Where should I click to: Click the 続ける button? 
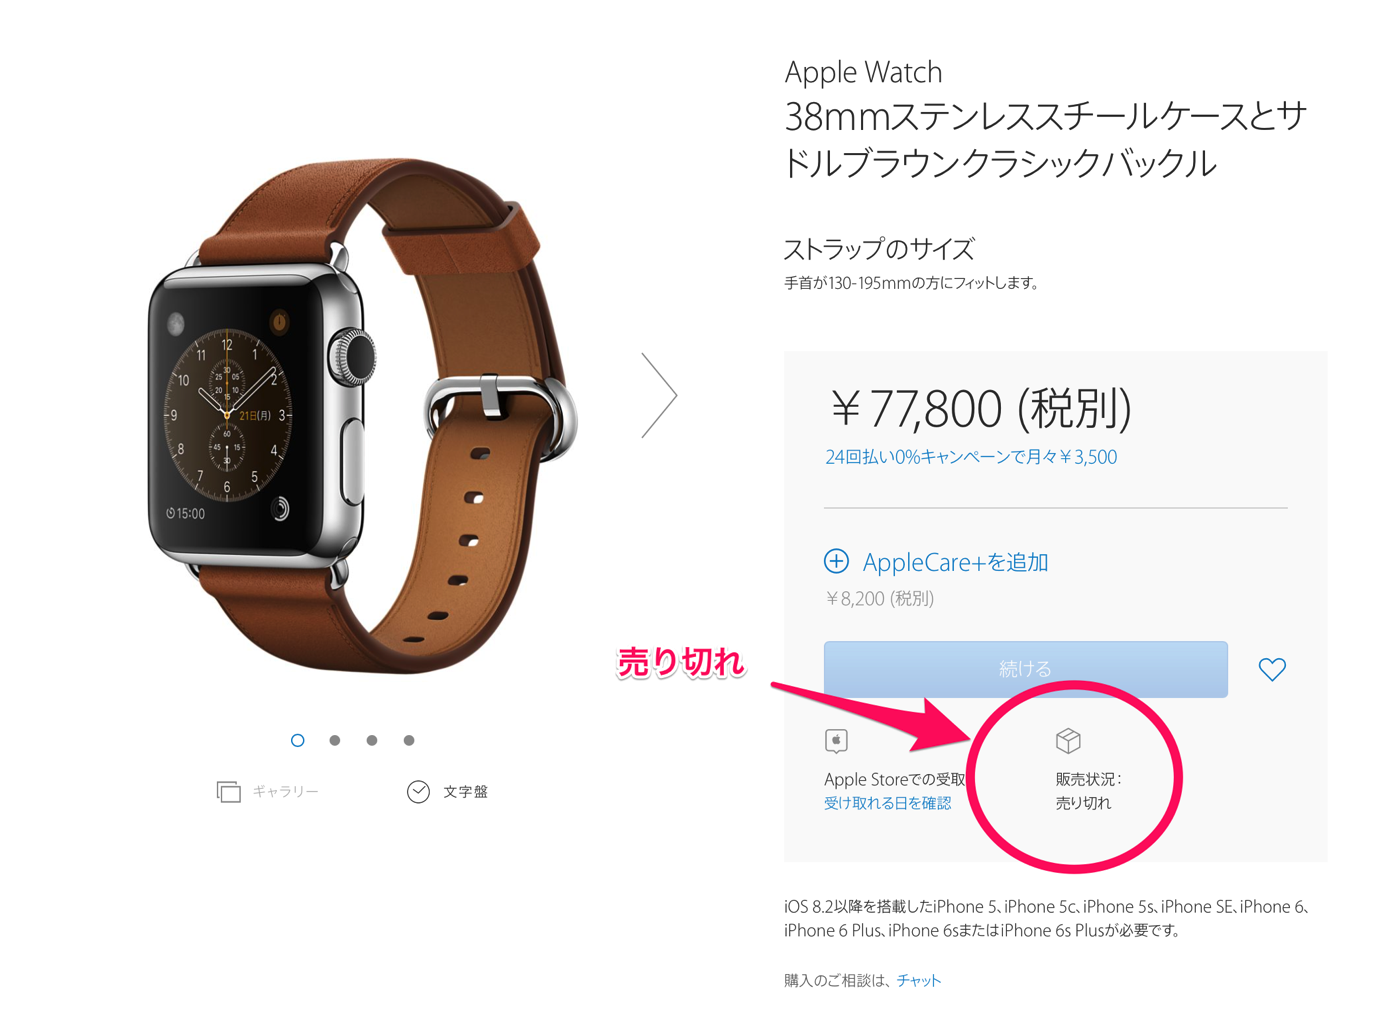[1025, 669]
